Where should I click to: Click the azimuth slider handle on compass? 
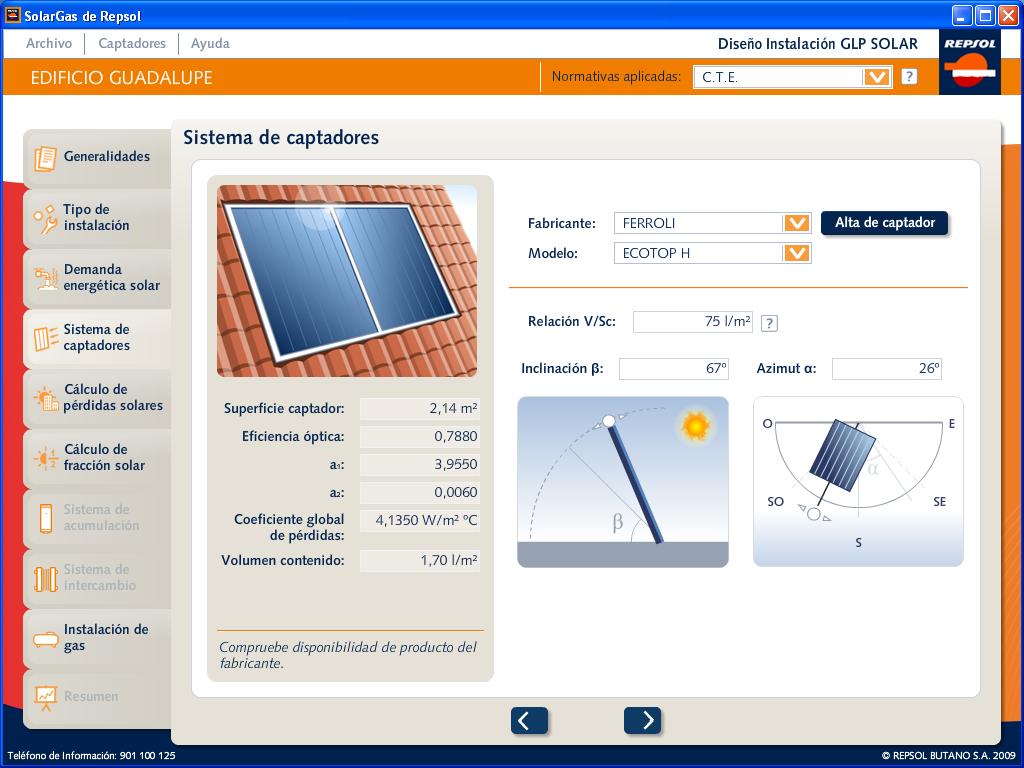click(814, 515)
